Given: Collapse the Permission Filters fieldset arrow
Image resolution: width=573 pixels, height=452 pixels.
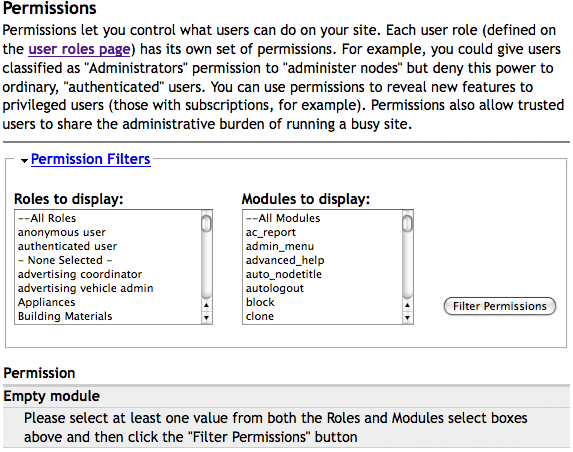Looking at the screenshot, I should point(24,160).
